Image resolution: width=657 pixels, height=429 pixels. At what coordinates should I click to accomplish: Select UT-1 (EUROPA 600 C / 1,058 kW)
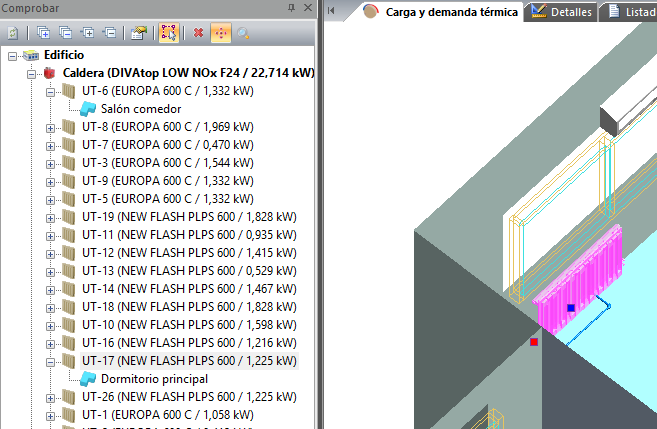point(168,415)
